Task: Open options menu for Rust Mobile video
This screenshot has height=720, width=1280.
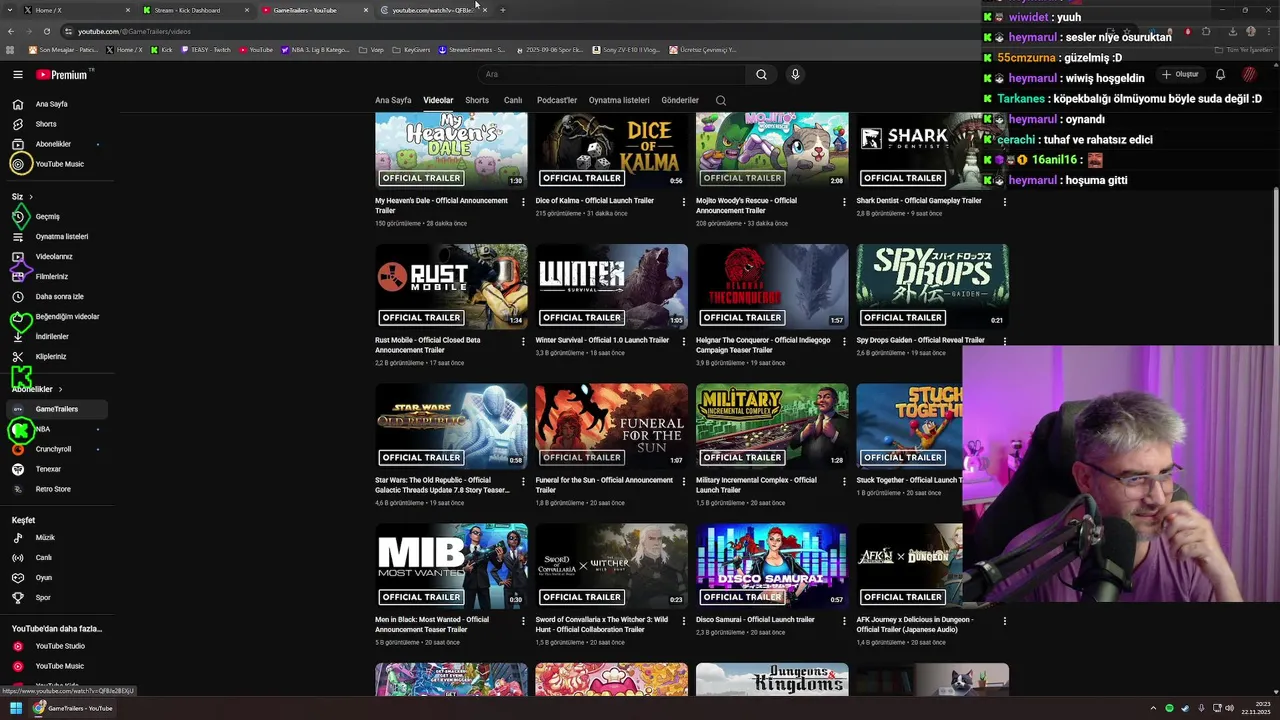Action: 523,341
